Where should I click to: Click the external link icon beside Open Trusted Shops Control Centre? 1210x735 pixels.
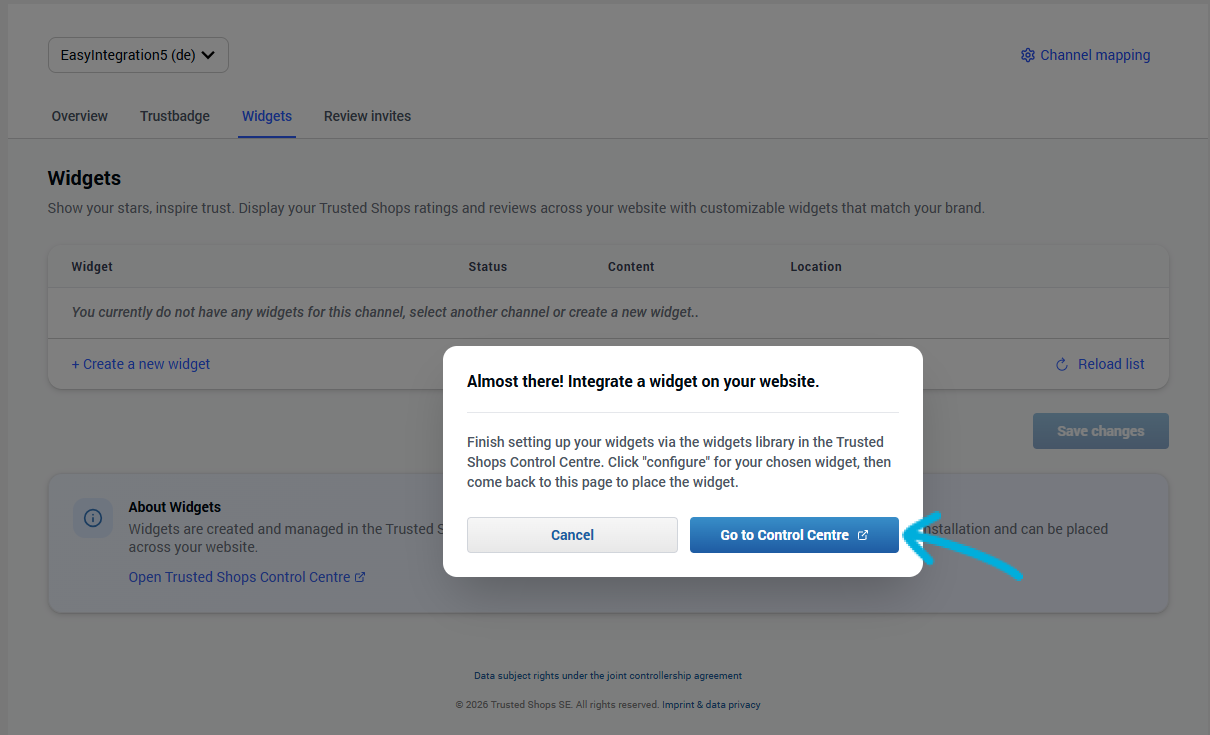coord(358,576)
